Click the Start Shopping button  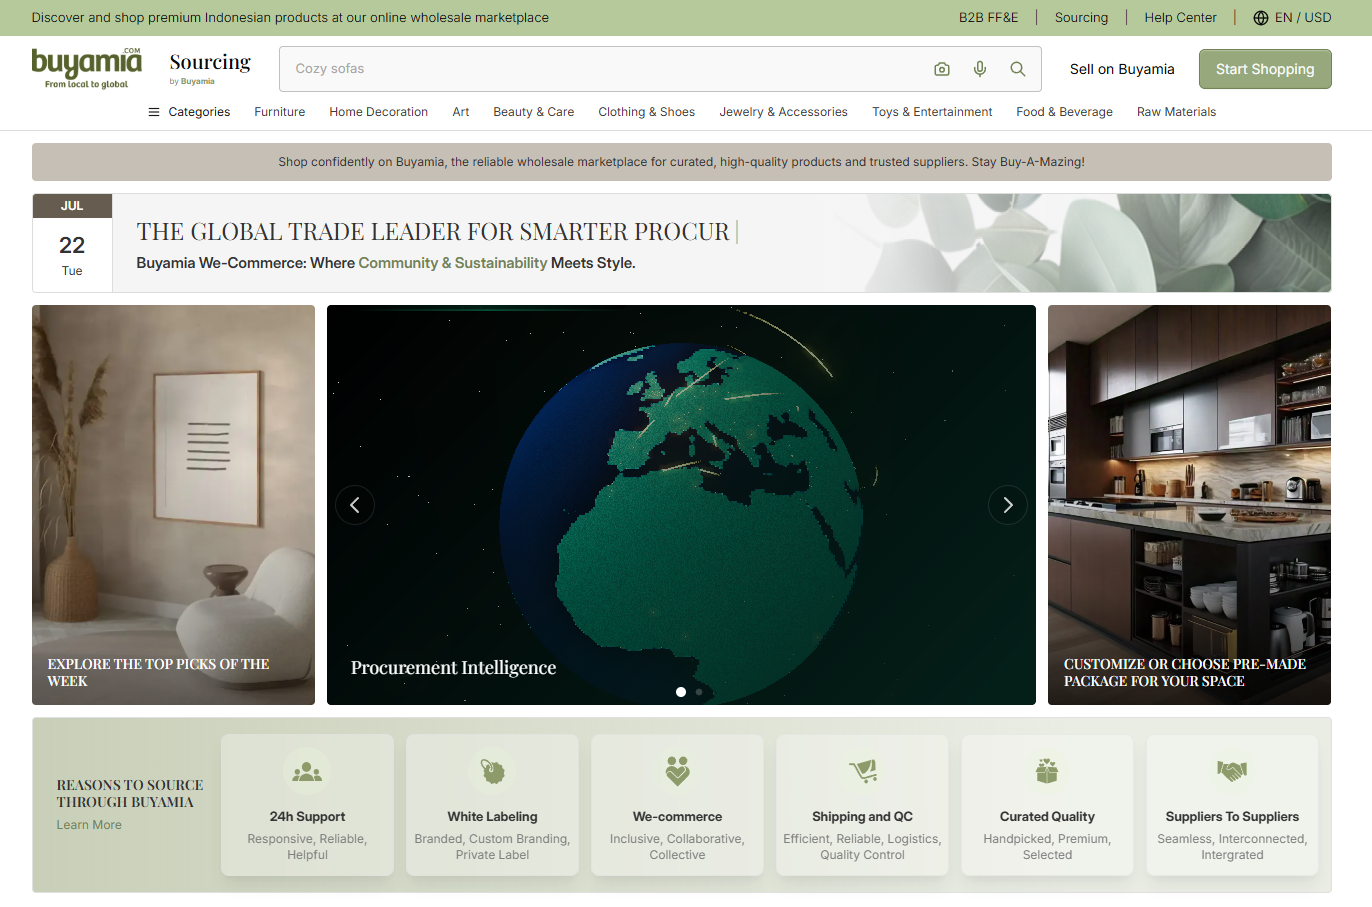(1265, 69)
